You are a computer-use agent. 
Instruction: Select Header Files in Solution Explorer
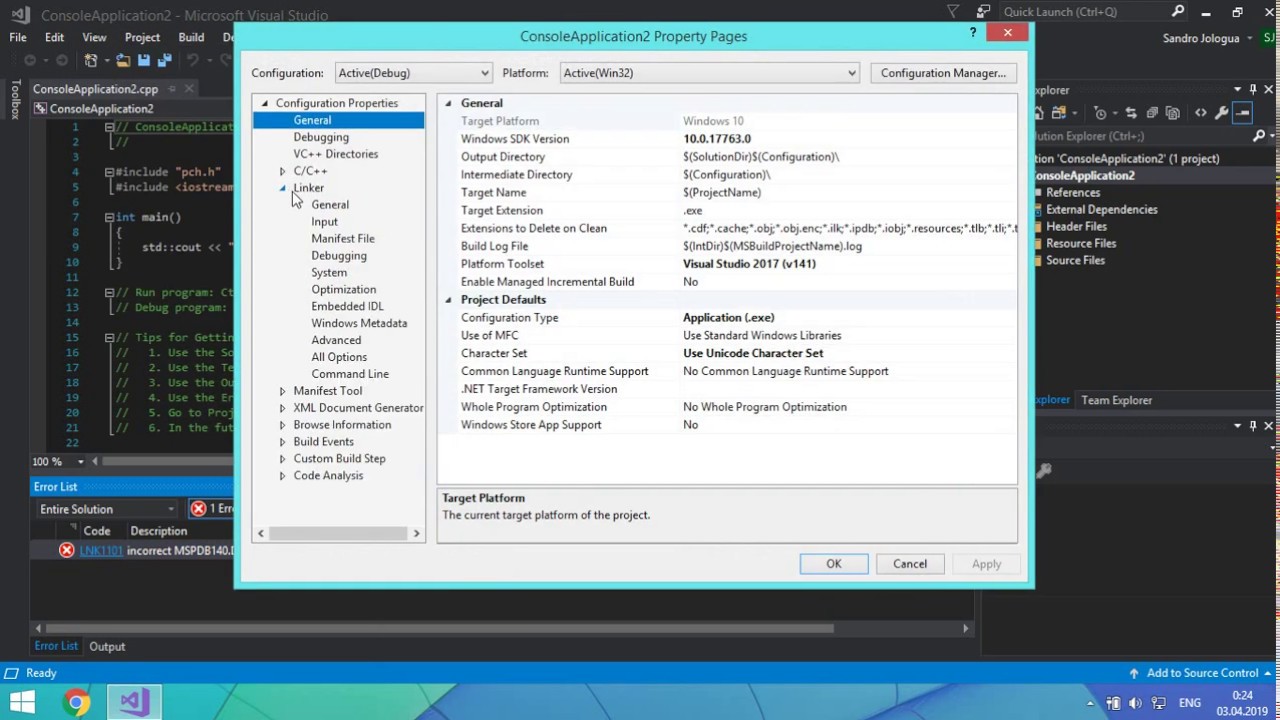[x=1076, y=226]
